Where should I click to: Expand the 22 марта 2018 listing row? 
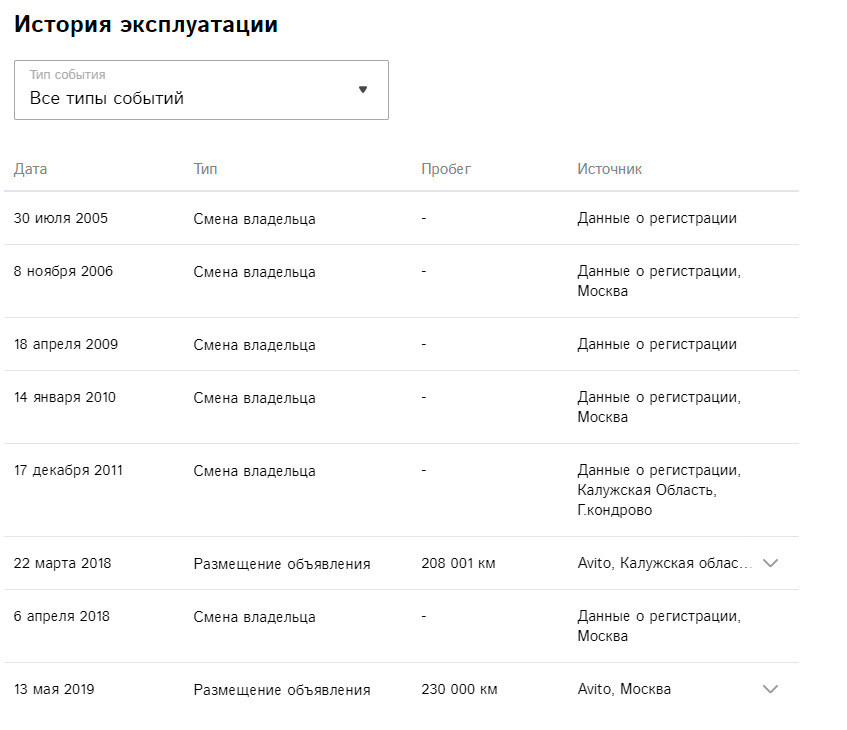pyautogui.click(x=770, y=563)
